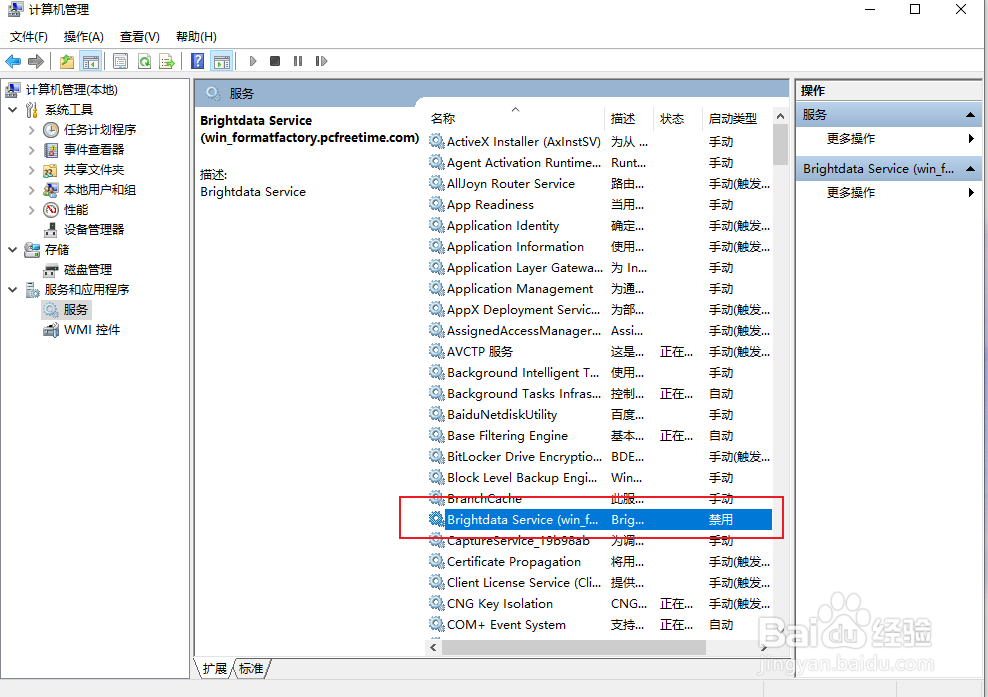Click the horizontal scrollbar right arrow
Viewport: 988px width, 697px height.
coord(763,647)
